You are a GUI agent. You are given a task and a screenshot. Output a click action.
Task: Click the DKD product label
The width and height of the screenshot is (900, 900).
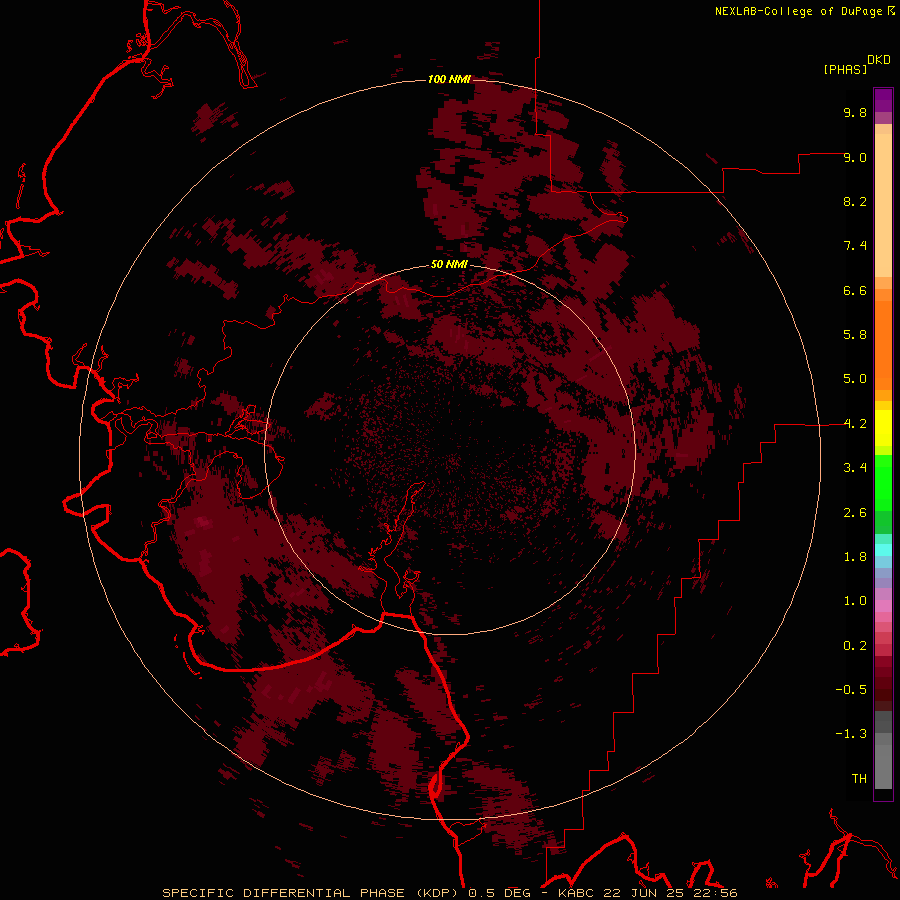879,60
